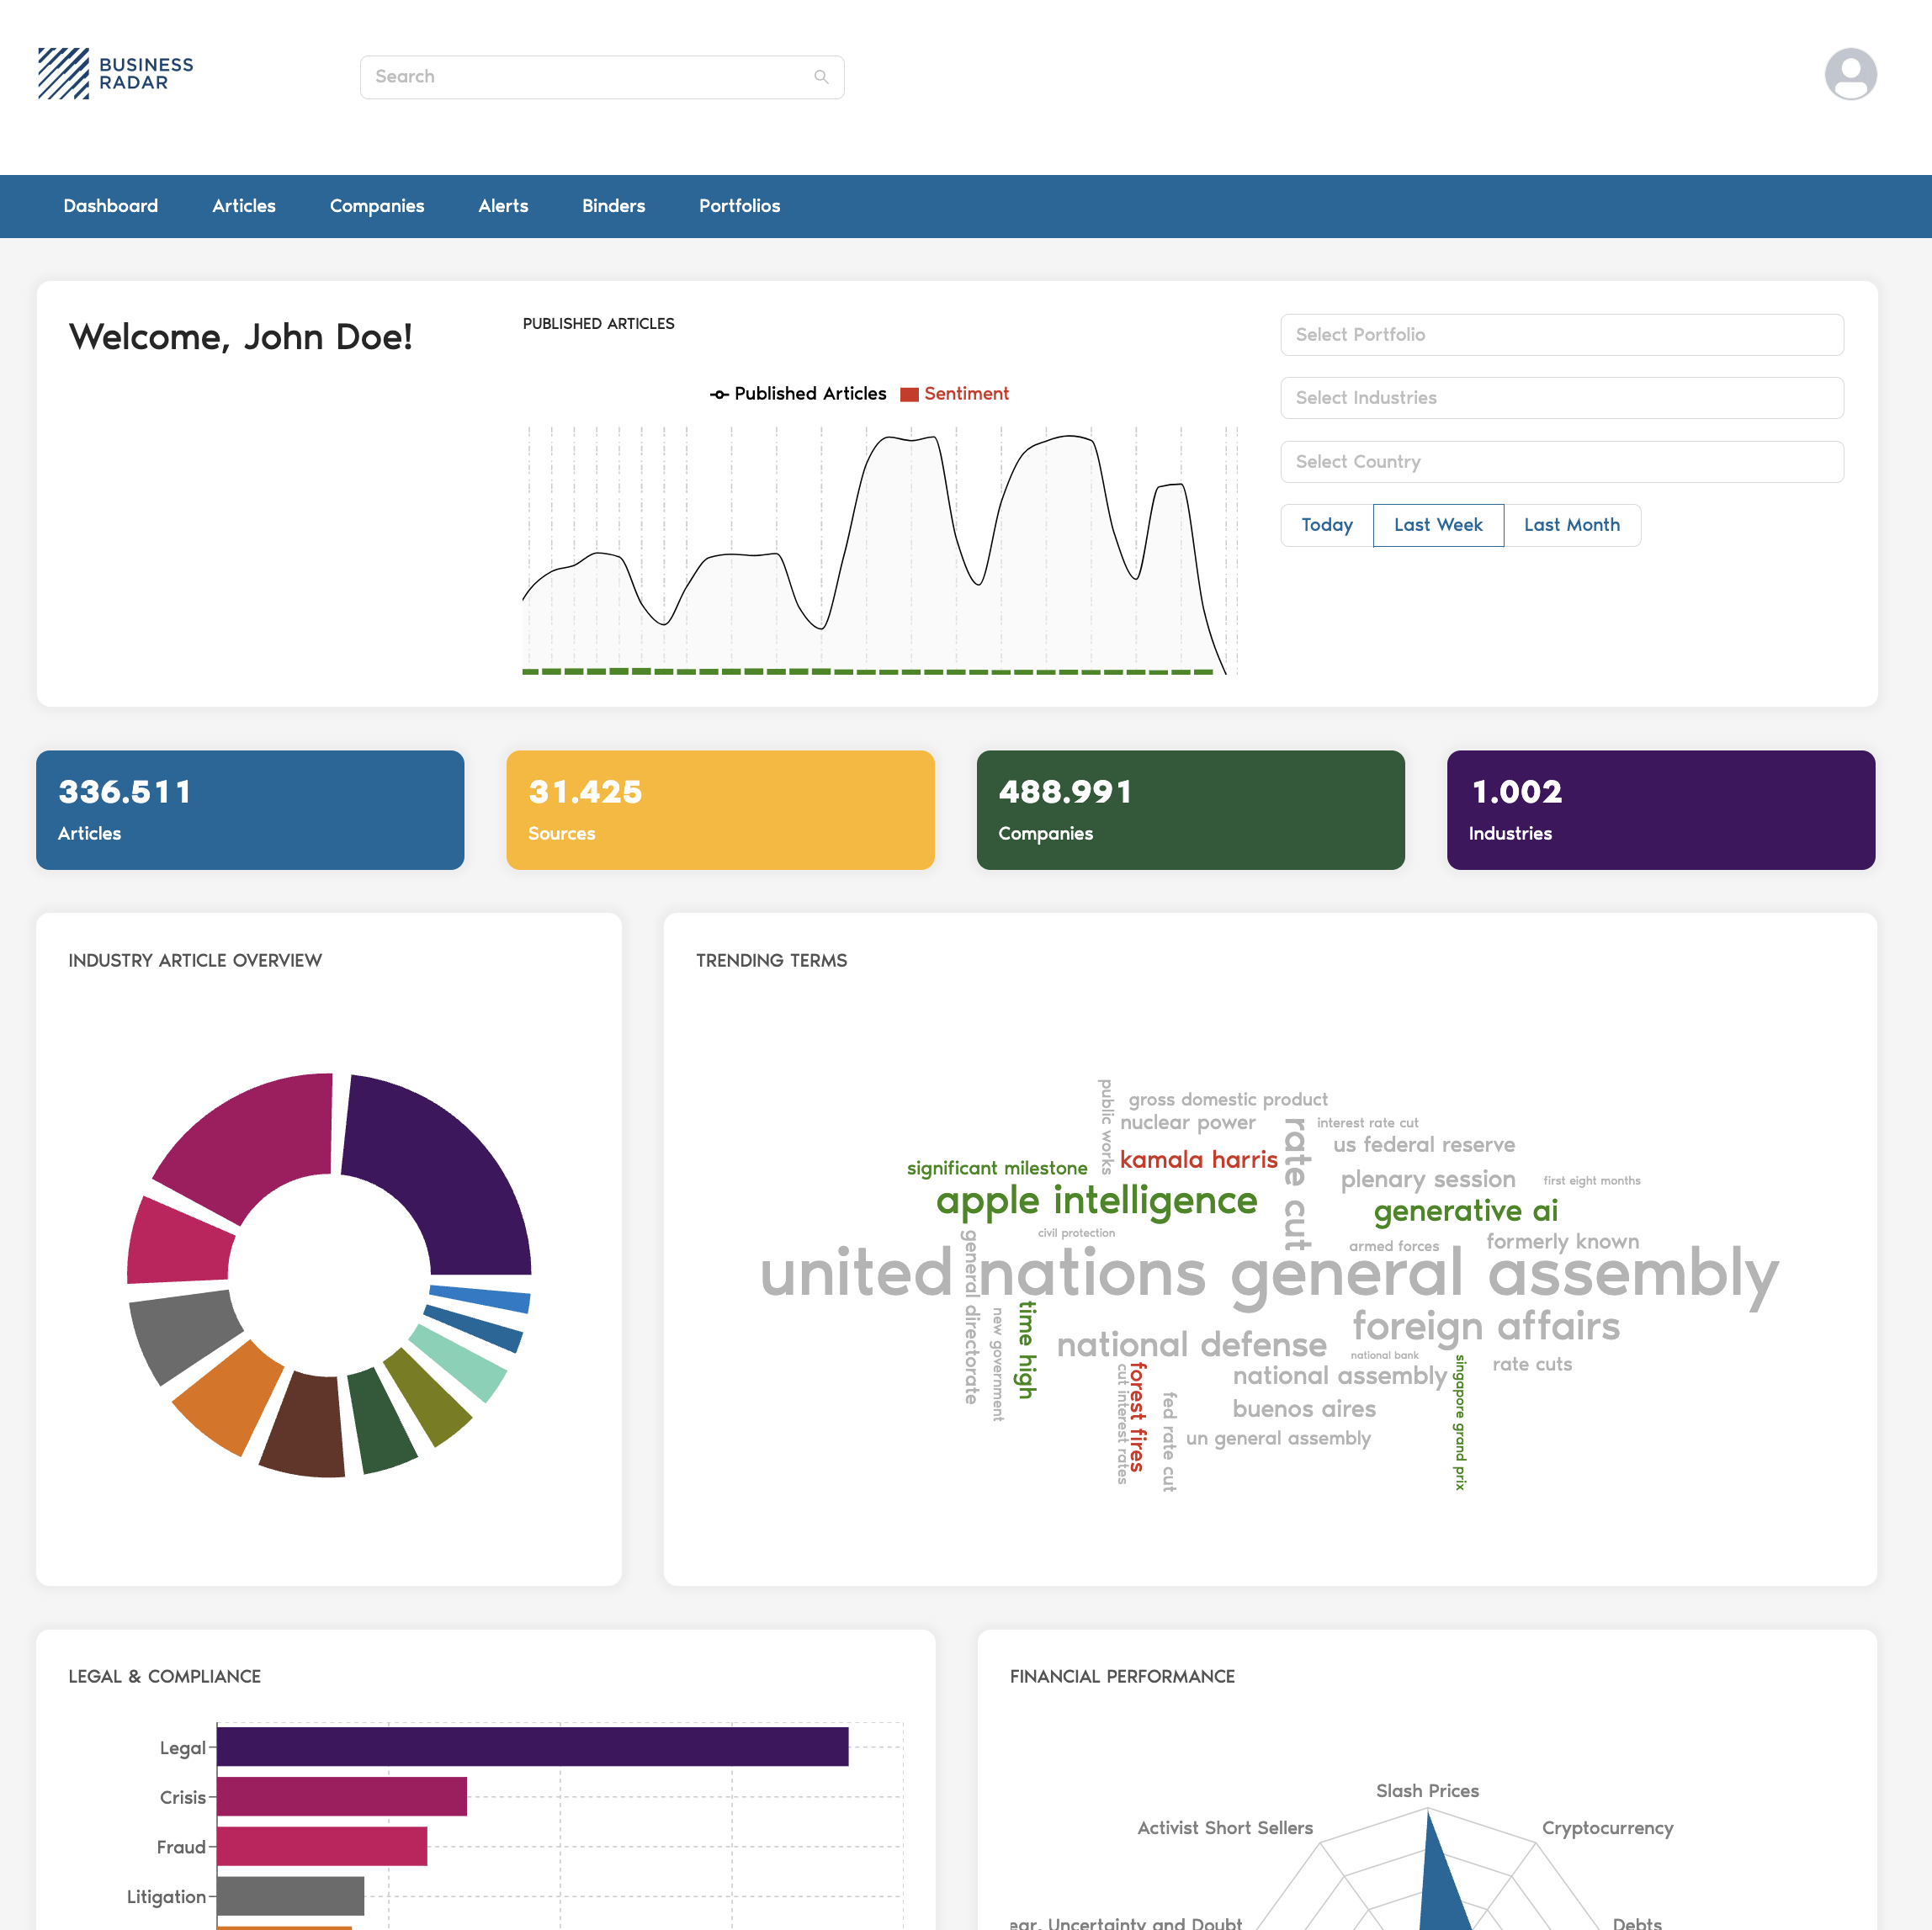
Task: Open the user profile avatar
Action: click(x=1849, y=74)
